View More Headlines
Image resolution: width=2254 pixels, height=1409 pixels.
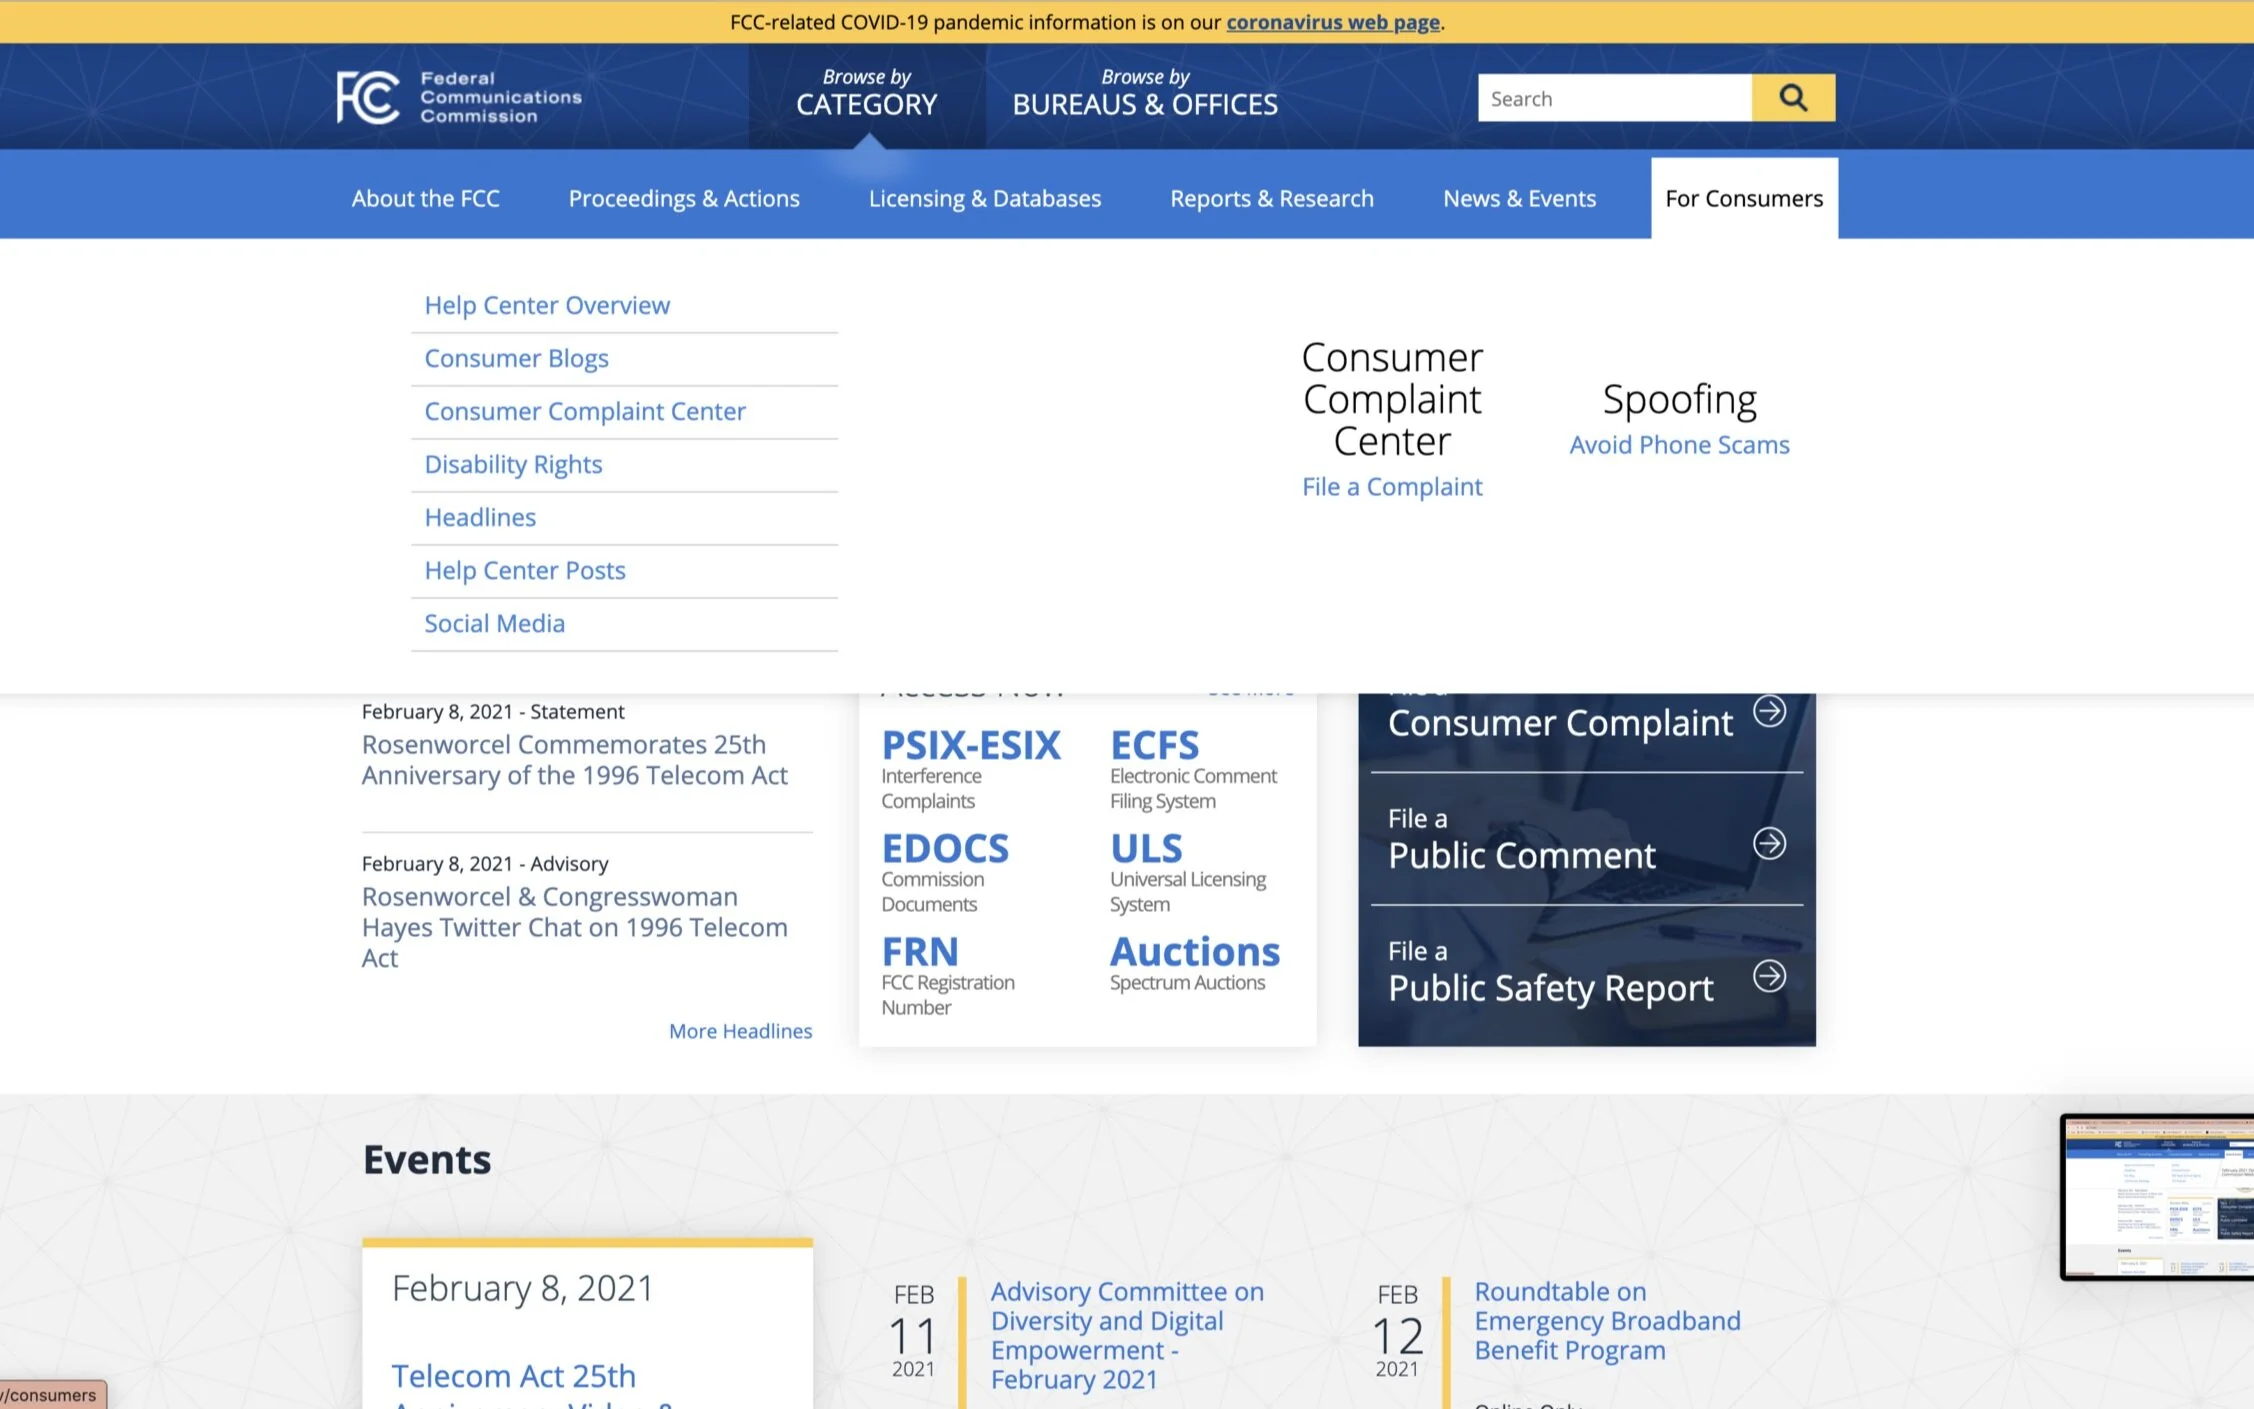(x=740, y=1030)
